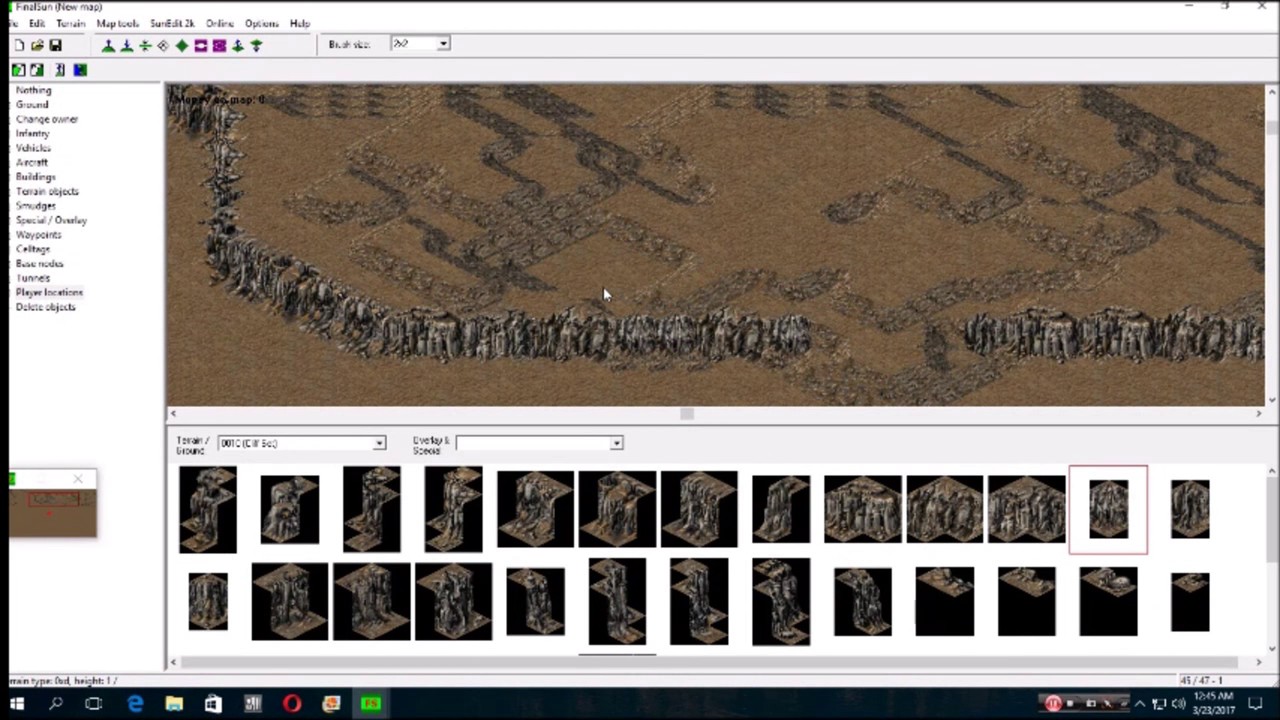Select Infantry in the object list
The image size is (1280, 720).
tap(32, 133)
